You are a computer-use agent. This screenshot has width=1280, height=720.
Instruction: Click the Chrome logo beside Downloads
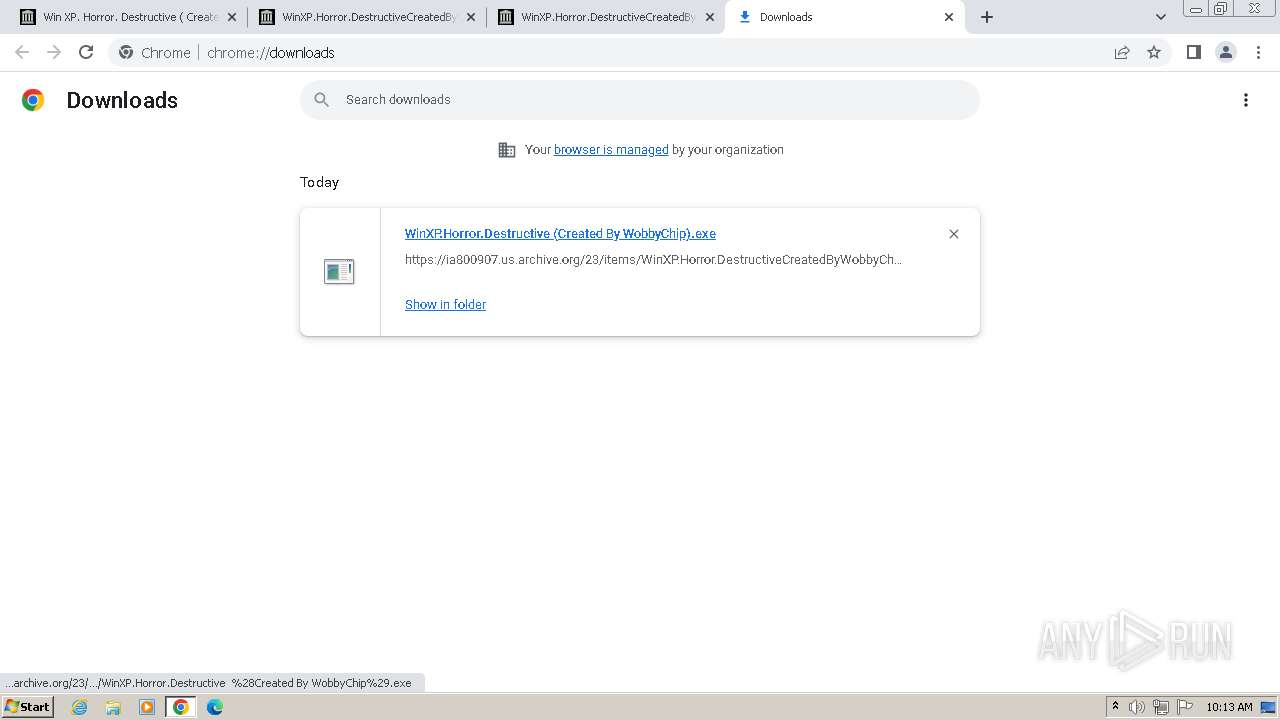pos(33,100)
